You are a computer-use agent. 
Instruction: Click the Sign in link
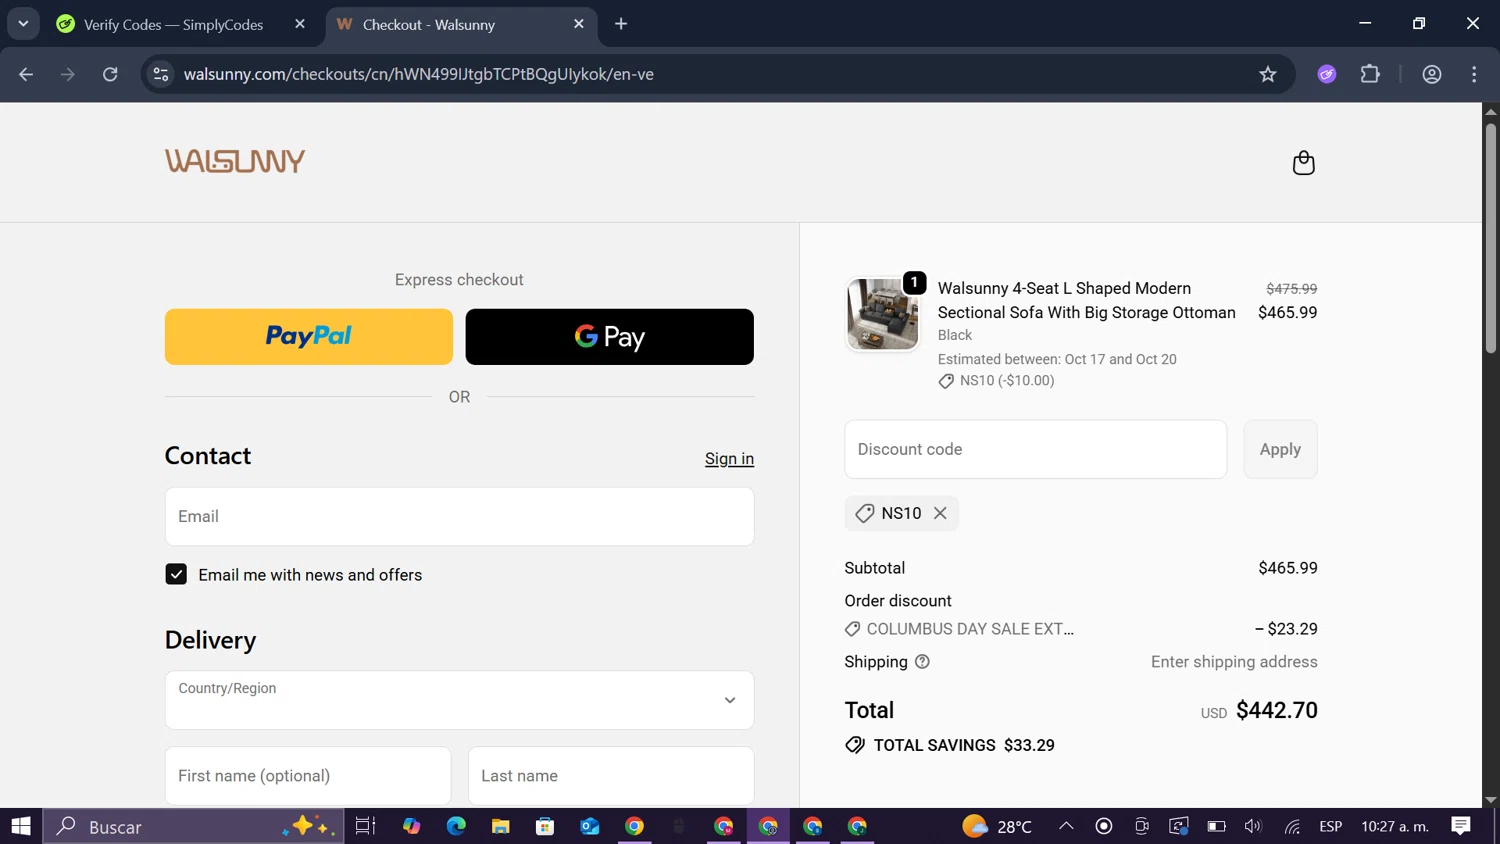tap(729, 459)
